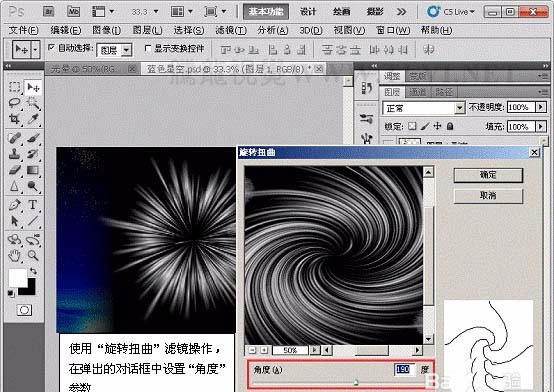
Task: Edit the 不透明度 100% field
Action: coord(521,107)
